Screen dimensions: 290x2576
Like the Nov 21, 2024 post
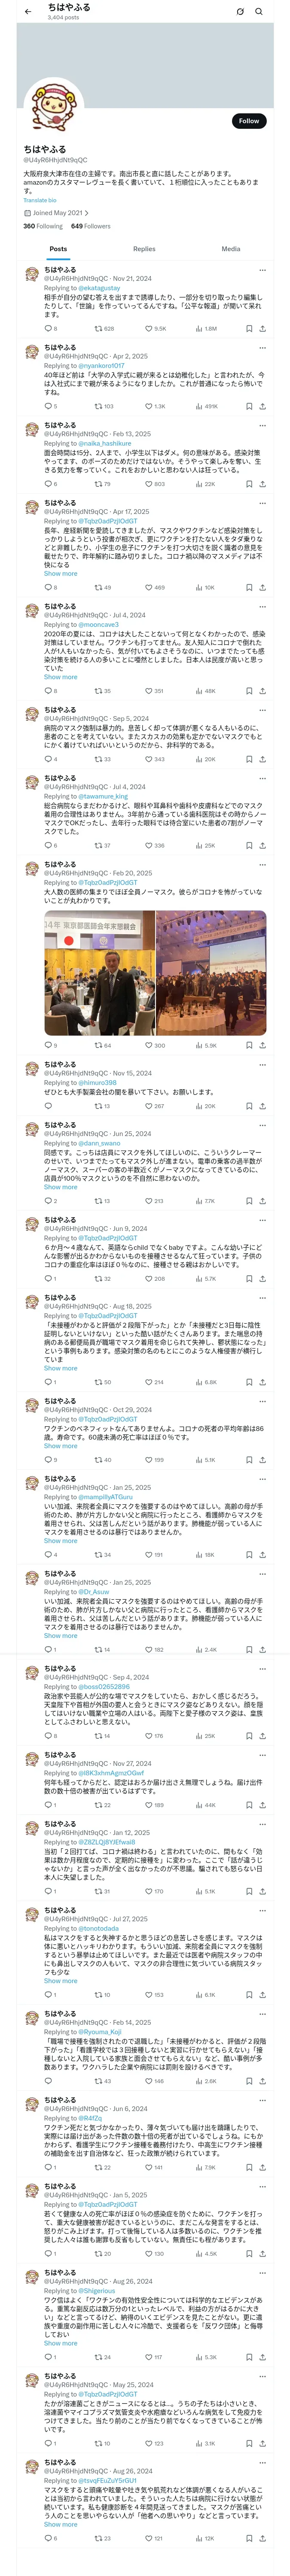[149, 328]
